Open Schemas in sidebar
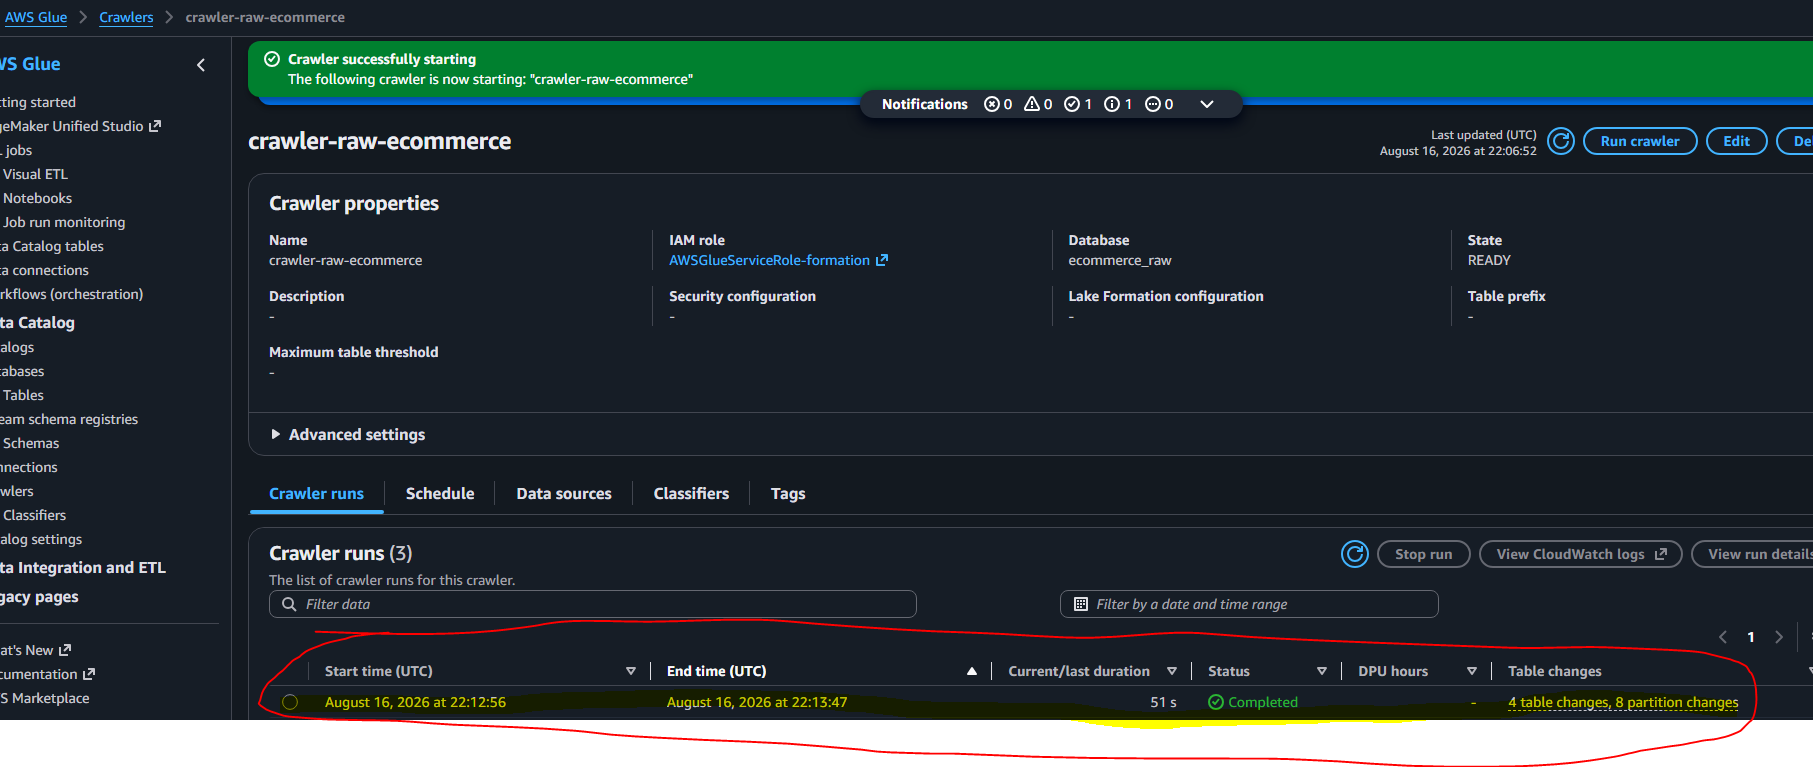This screenshot has height=767, width=1813. [31, 443]
